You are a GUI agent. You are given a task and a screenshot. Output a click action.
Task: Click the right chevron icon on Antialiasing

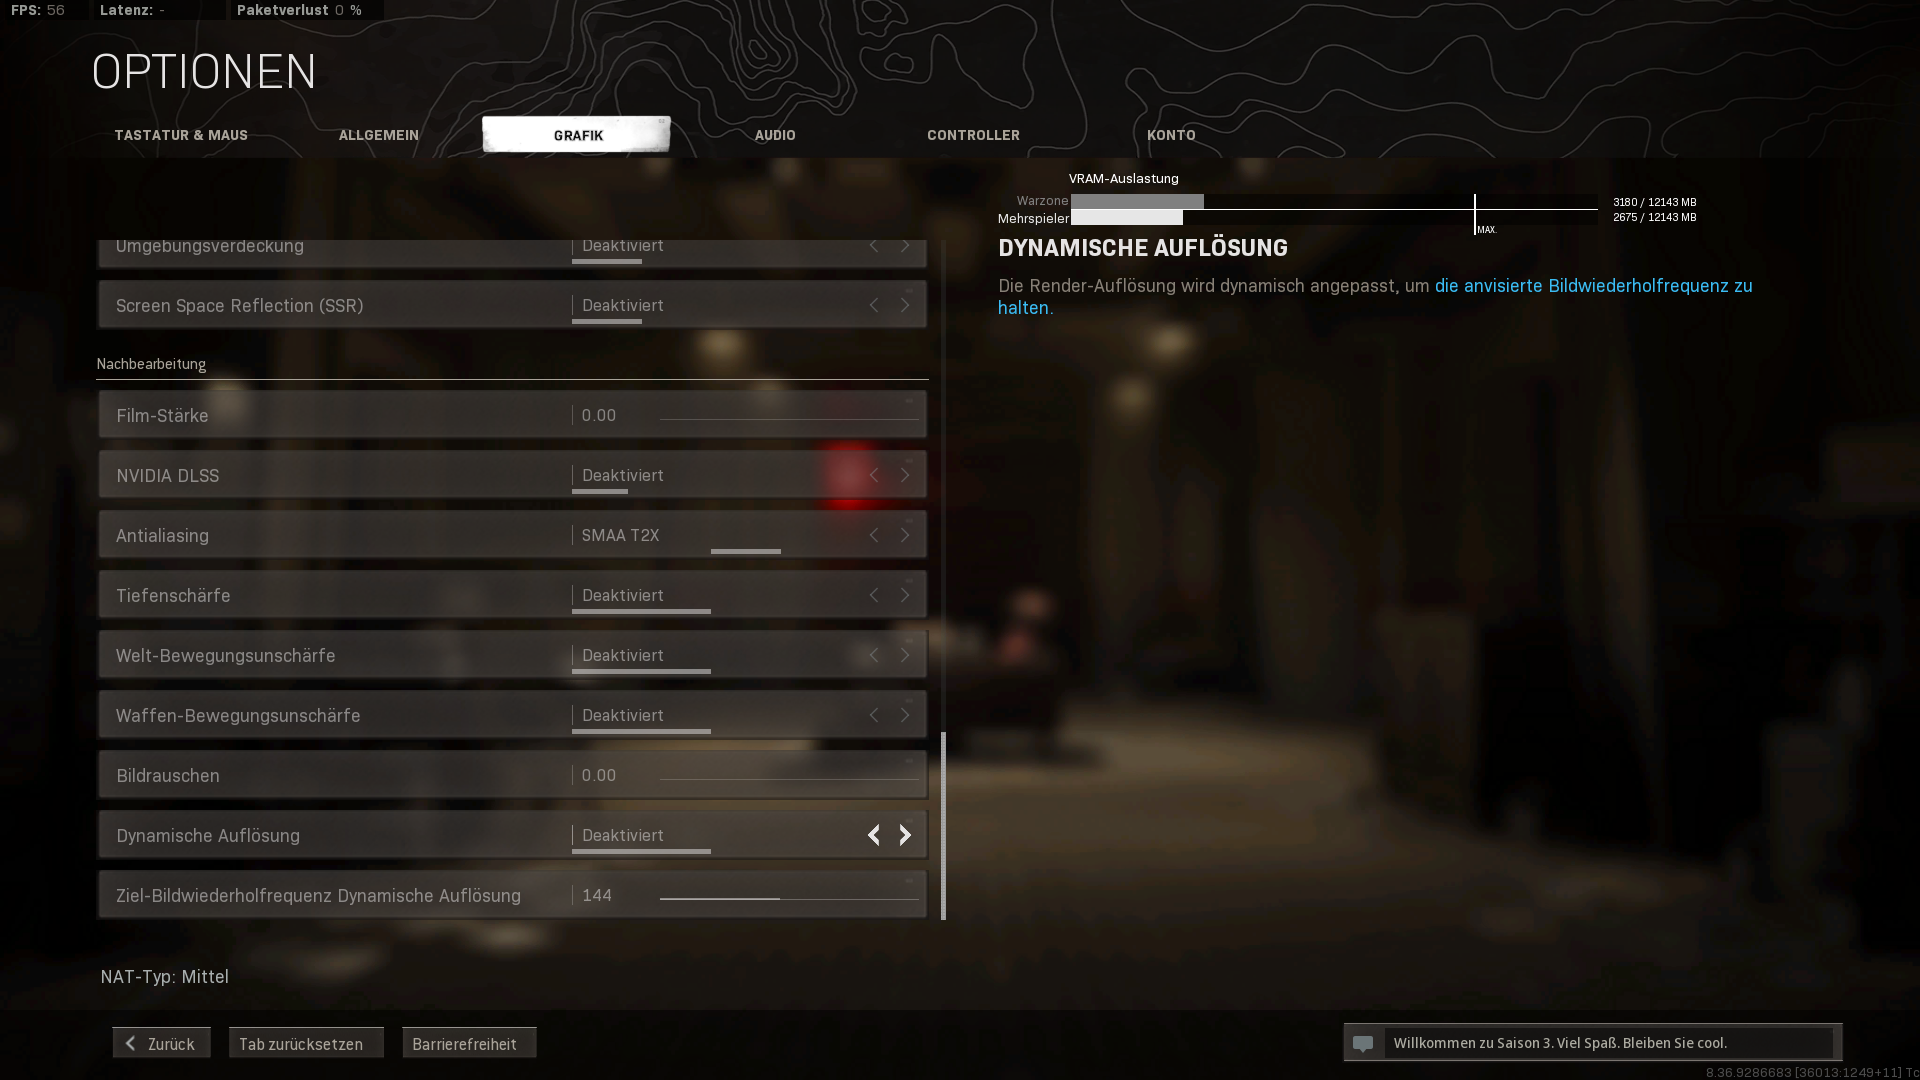pos(905,535)
